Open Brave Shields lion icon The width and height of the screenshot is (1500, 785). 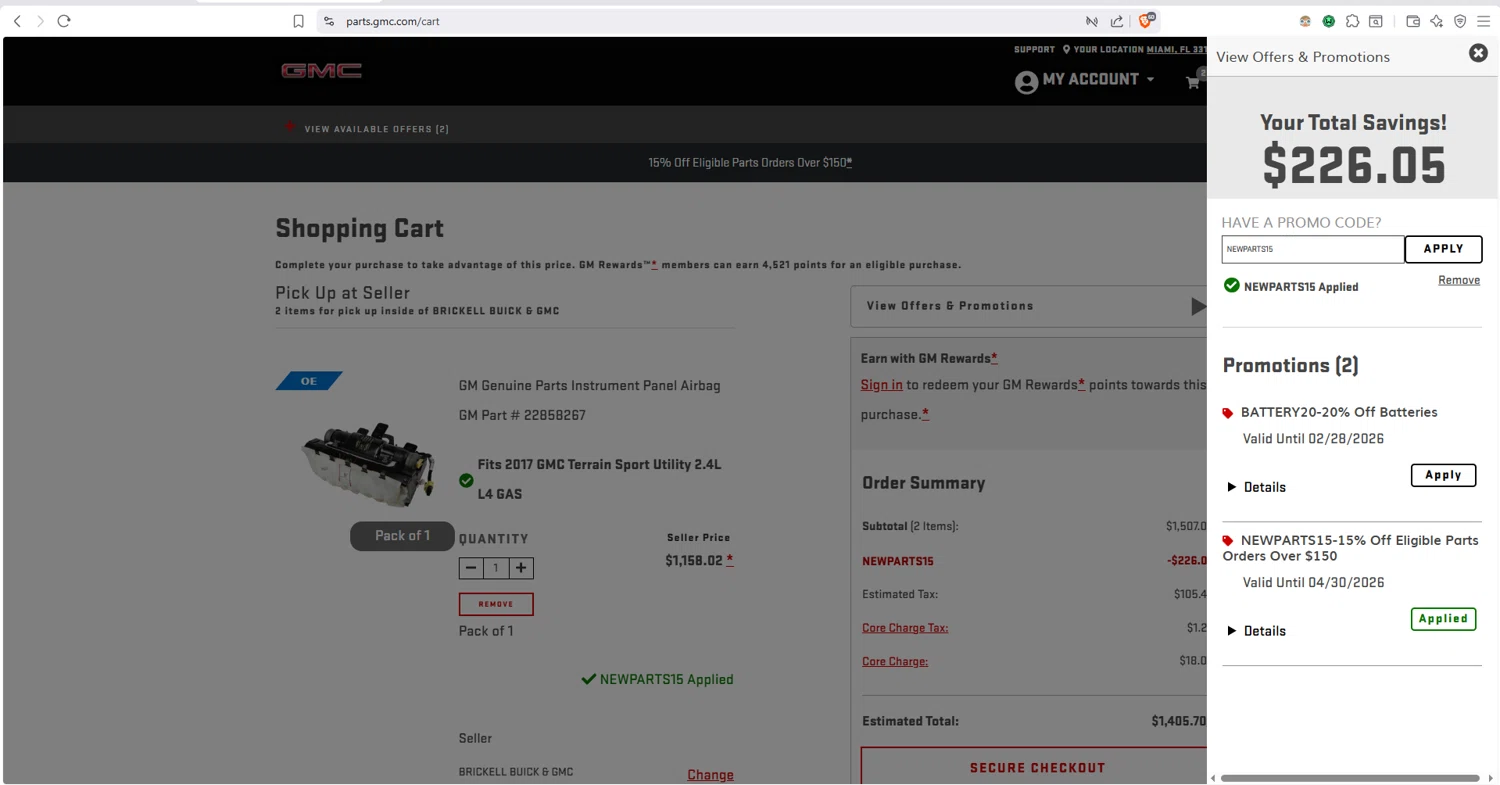1147,20
